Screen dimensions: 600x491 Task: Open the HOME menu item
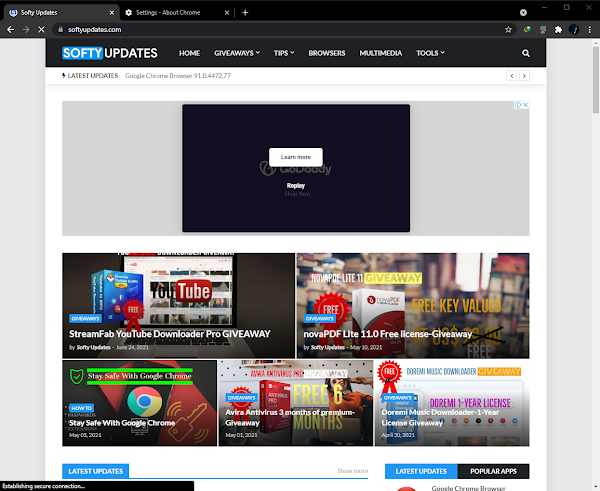(x=189, y=53)
